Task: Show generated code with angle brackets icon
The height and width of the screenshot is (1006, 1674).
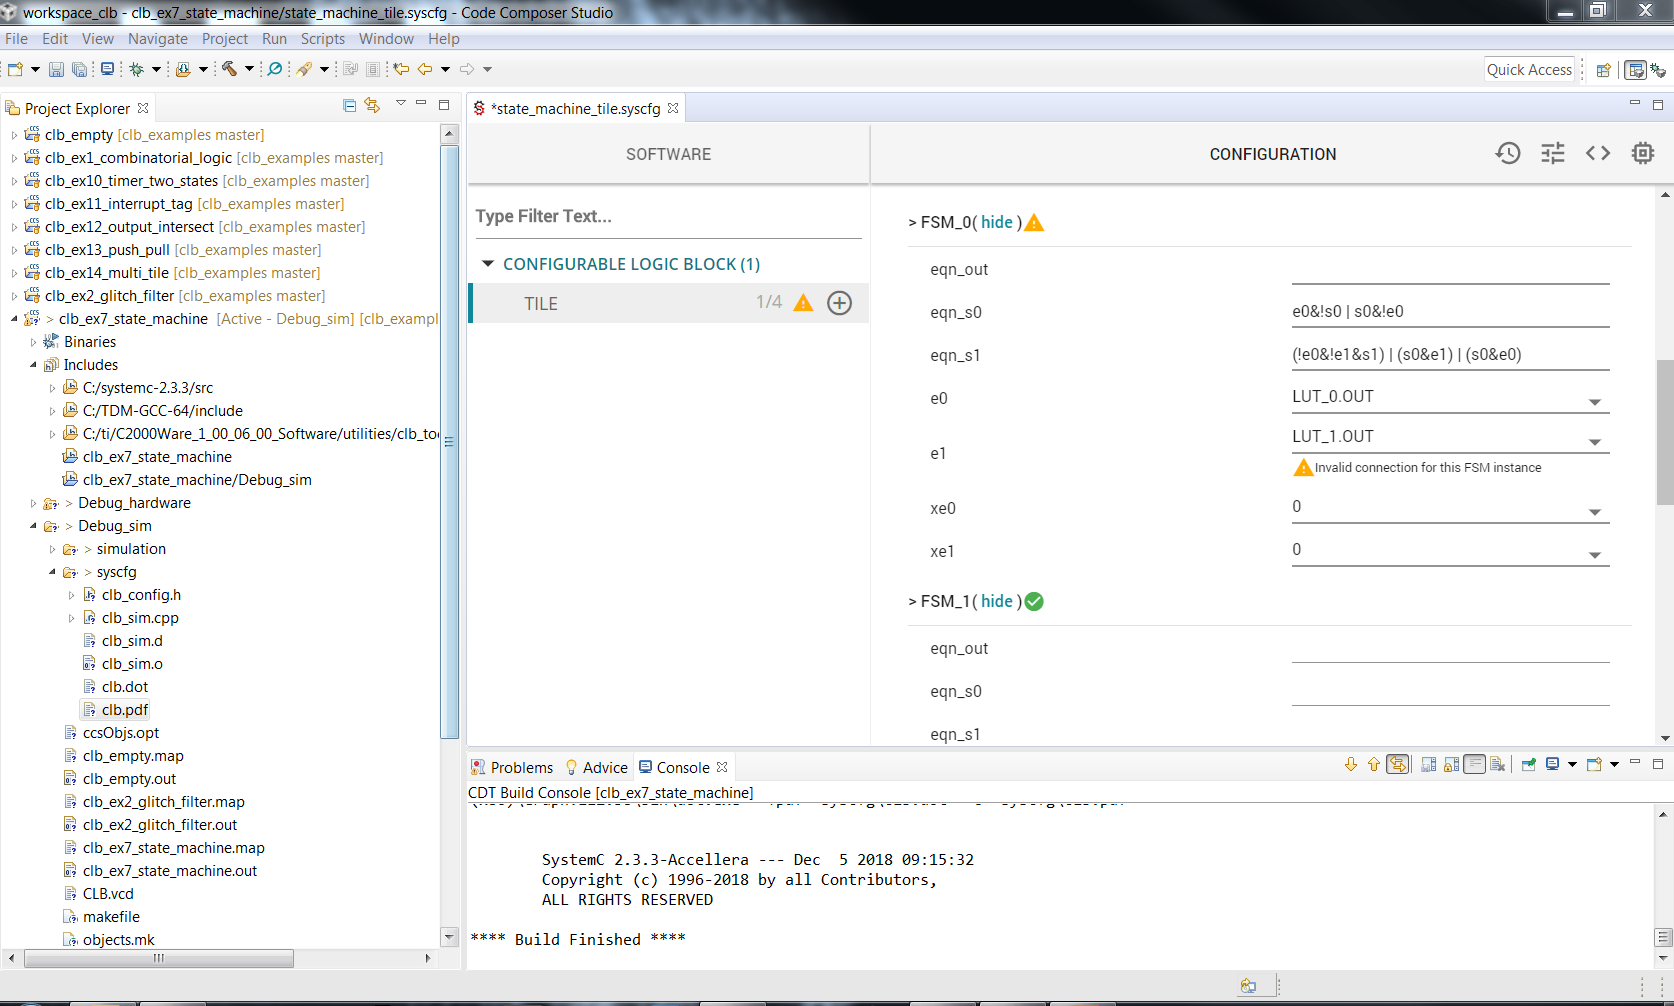Action: tap(1598, 153)
